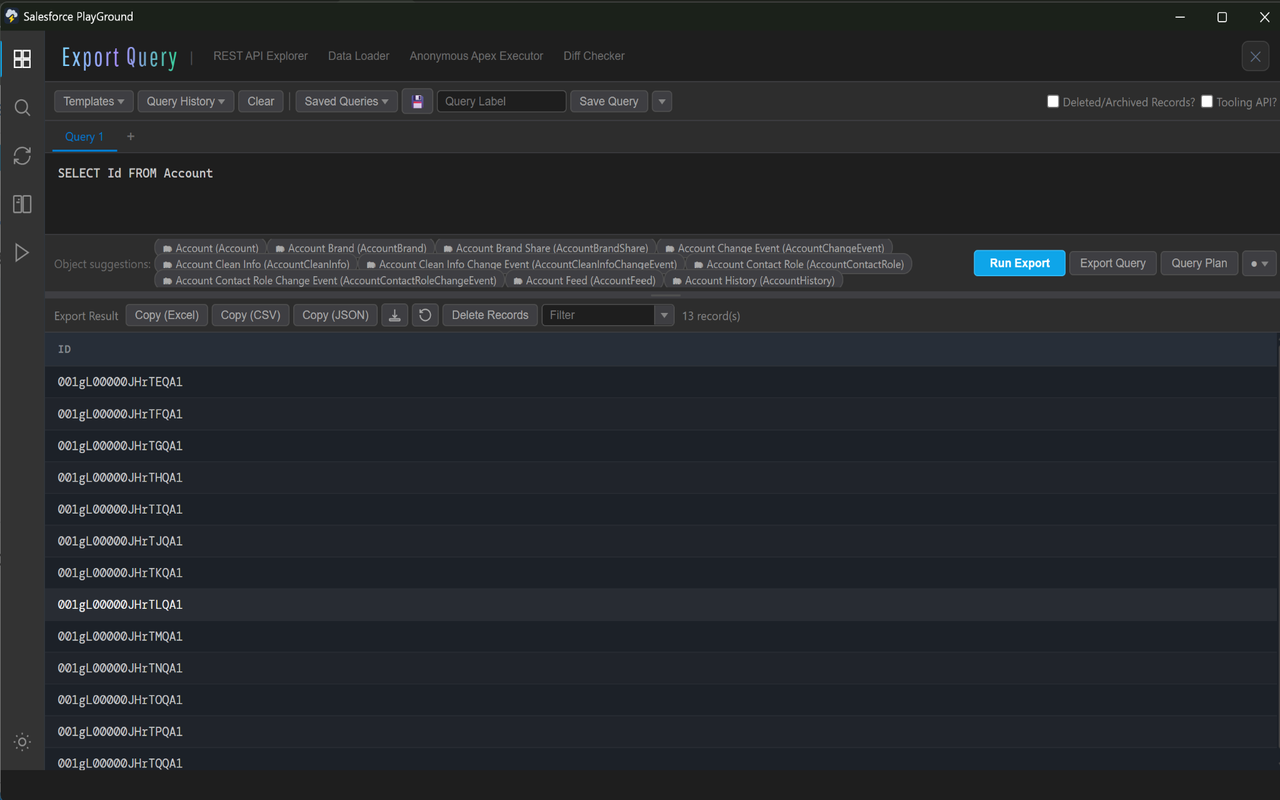Click the Clear button
1280x800 pixels.
point(261,101)
